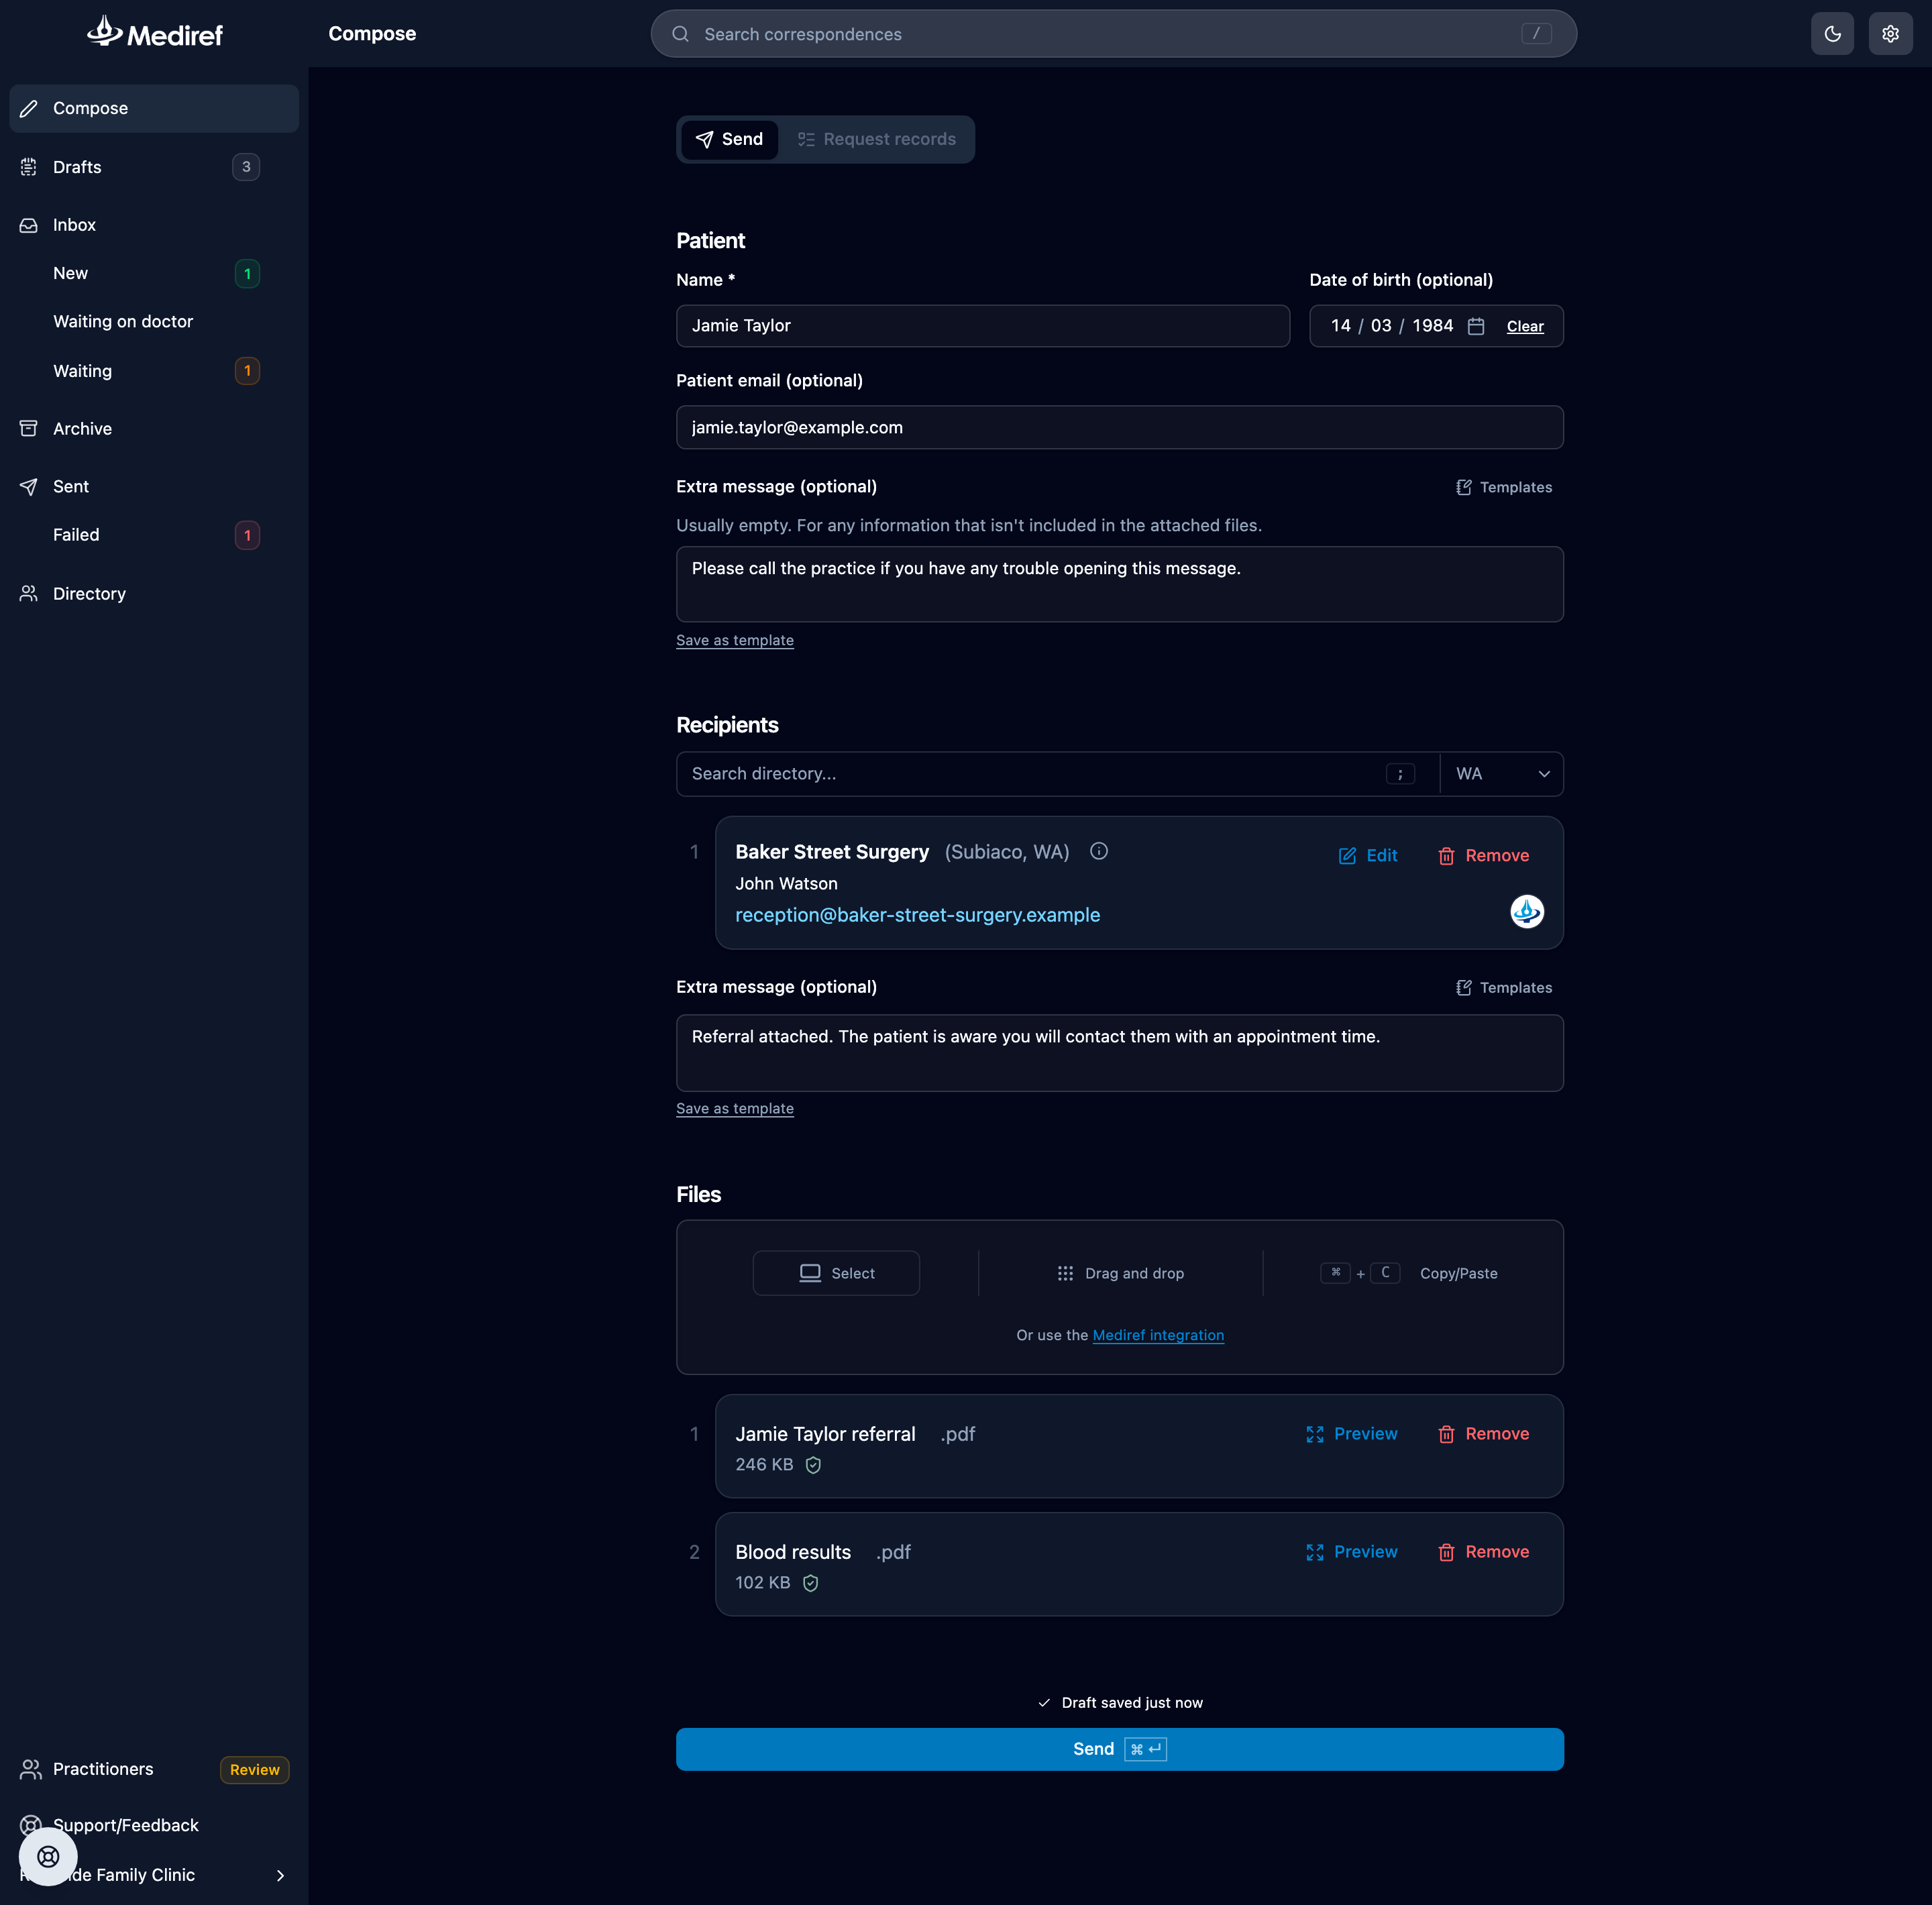The width and height of the screenshot is (1932, 1905).
Task: Toggle dark mode moon icon
Action: click(1832, 34)
